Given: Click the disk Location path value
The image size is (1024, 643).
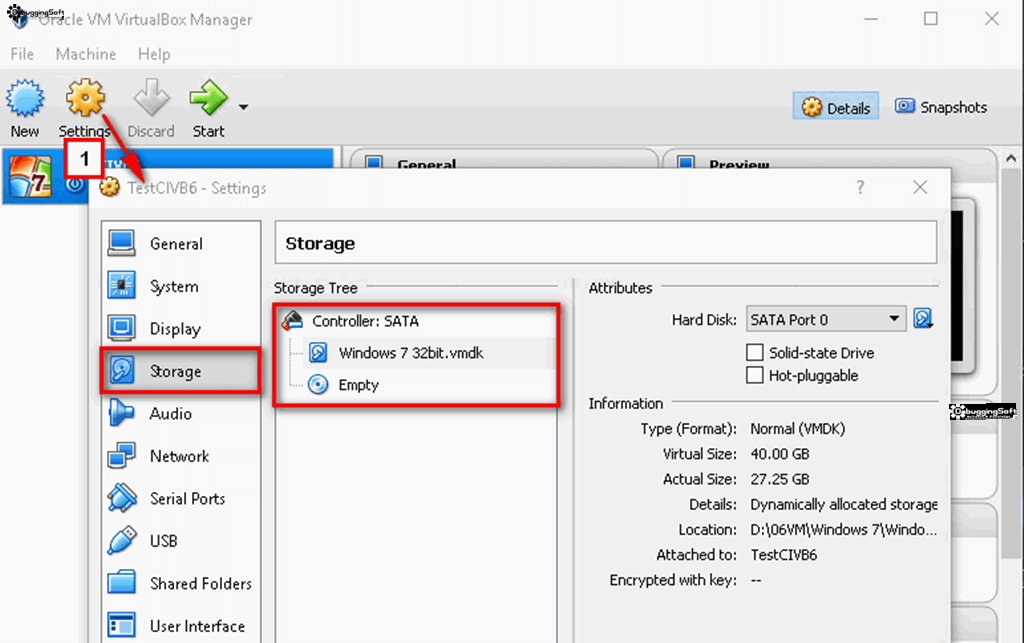Looking at the screenshot, I should coord(844,529).
